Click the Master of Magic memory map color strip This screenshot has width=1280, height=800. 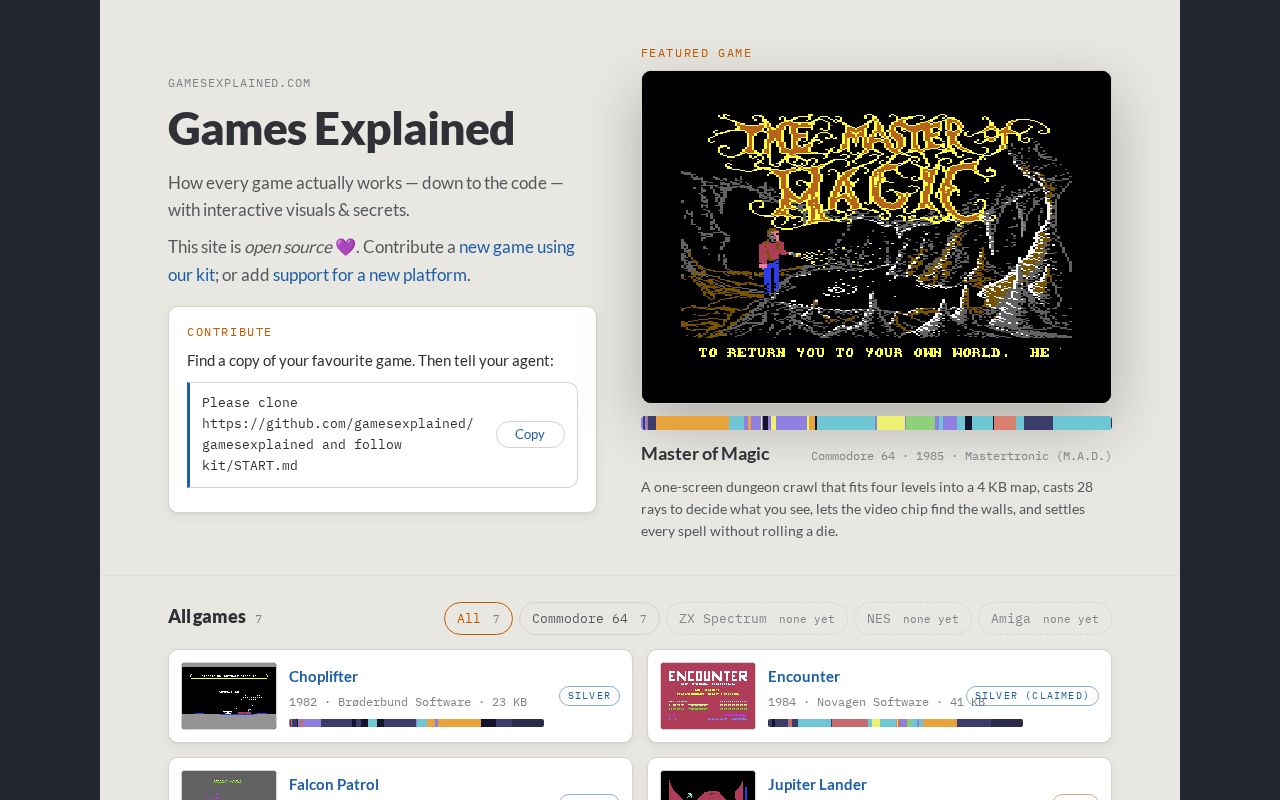click(876, 423)
